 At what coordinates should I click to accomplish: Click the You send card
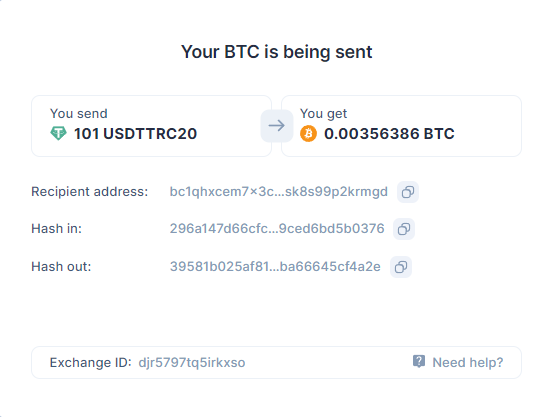tap(151, 126)
